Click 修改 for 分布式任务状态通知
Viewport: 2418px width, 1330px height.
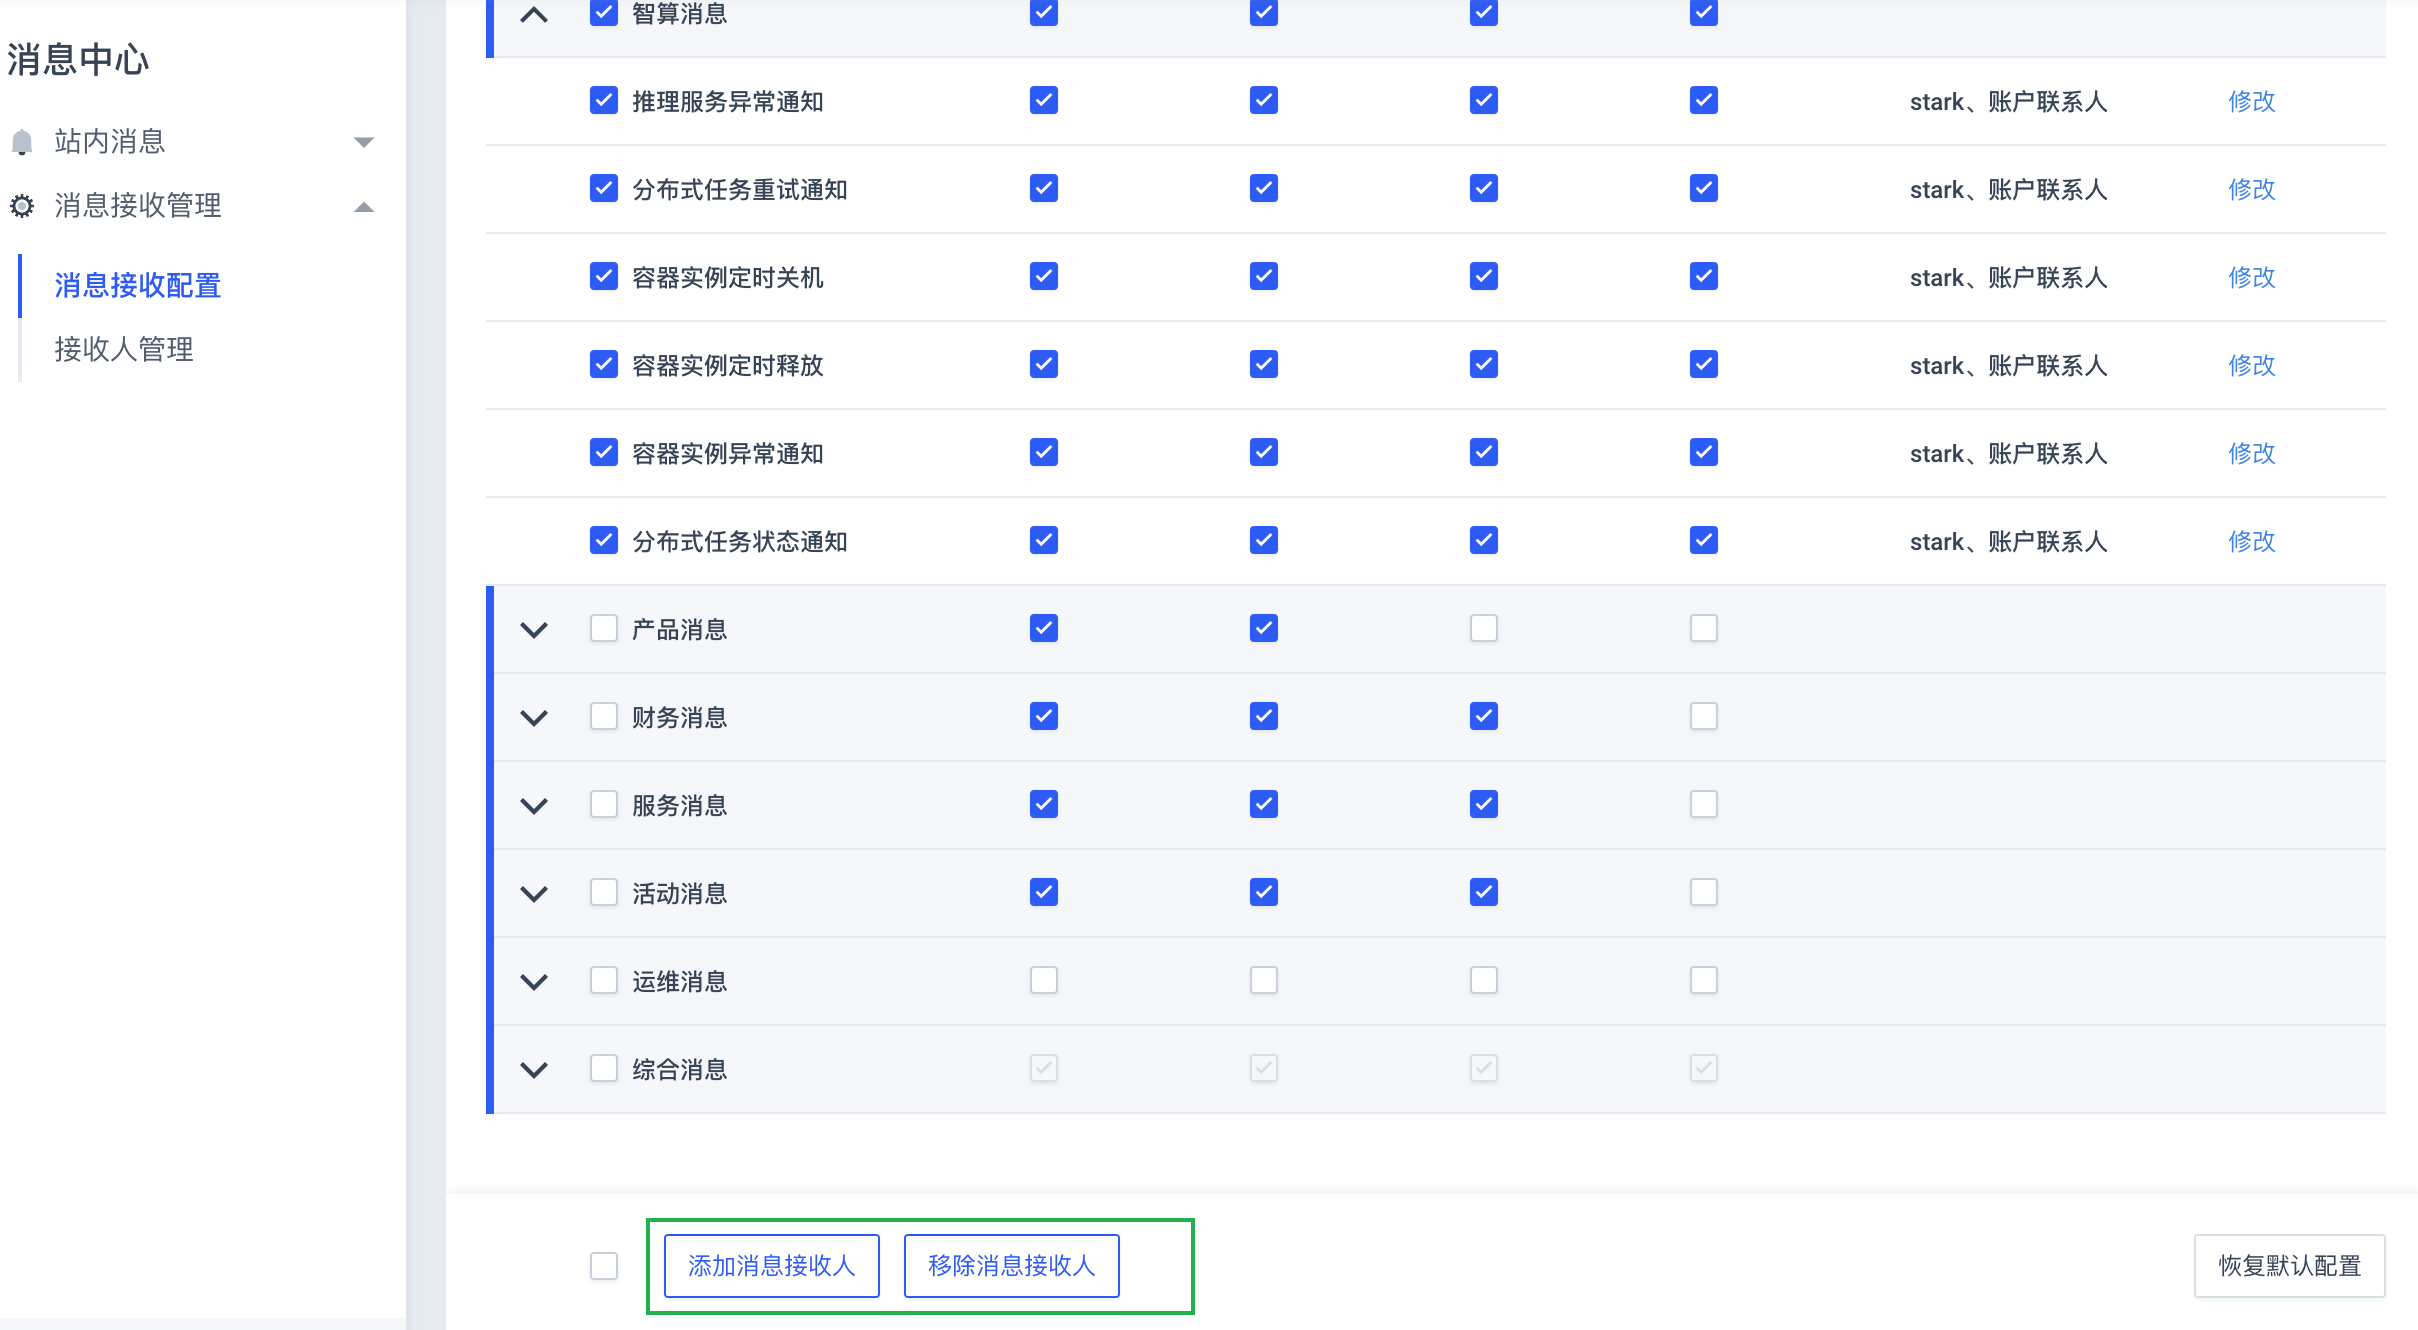tap(2252, 541)
